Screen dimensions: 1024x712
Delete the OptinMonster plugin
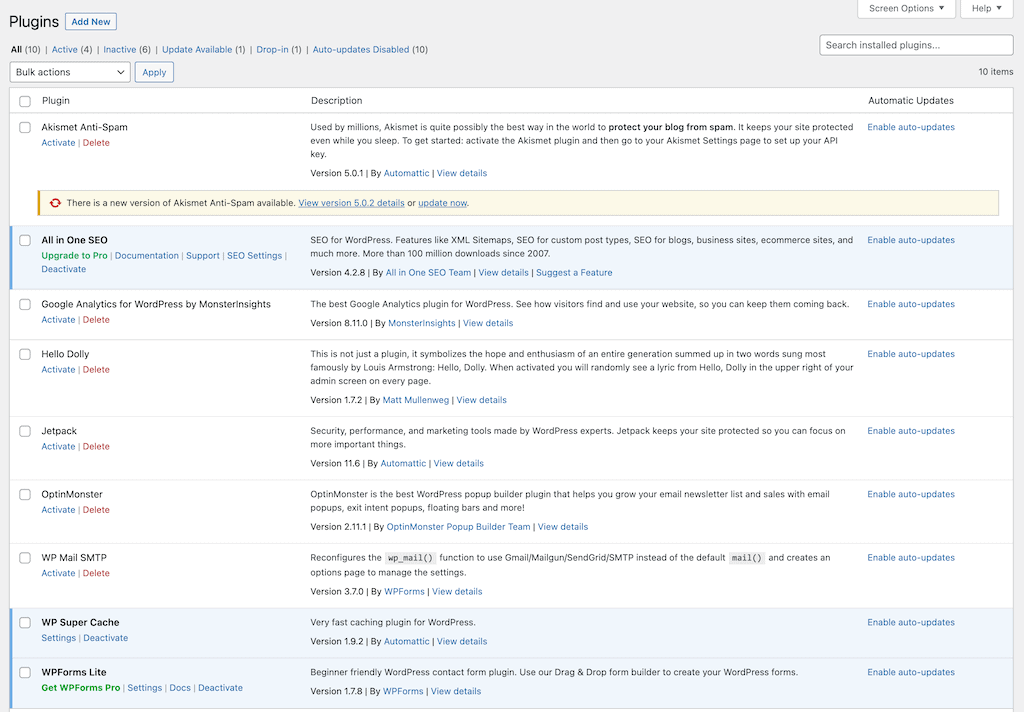coord(96,510)
